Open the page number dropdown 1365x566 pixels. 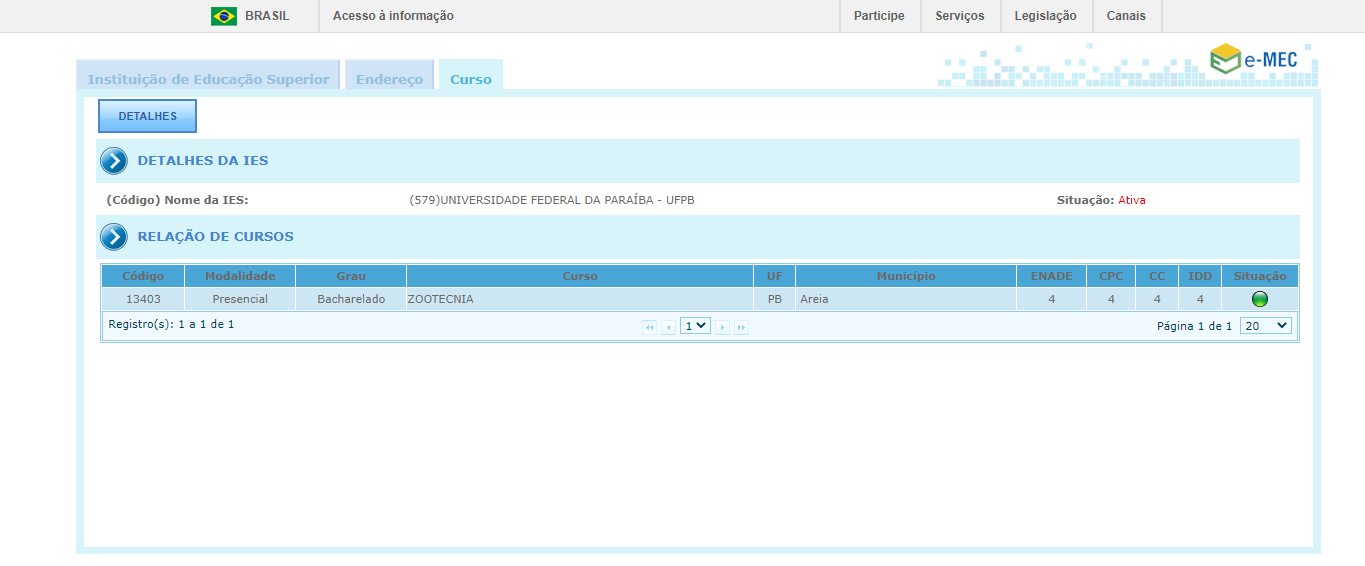pyautogui.click(x=695, y=326)
